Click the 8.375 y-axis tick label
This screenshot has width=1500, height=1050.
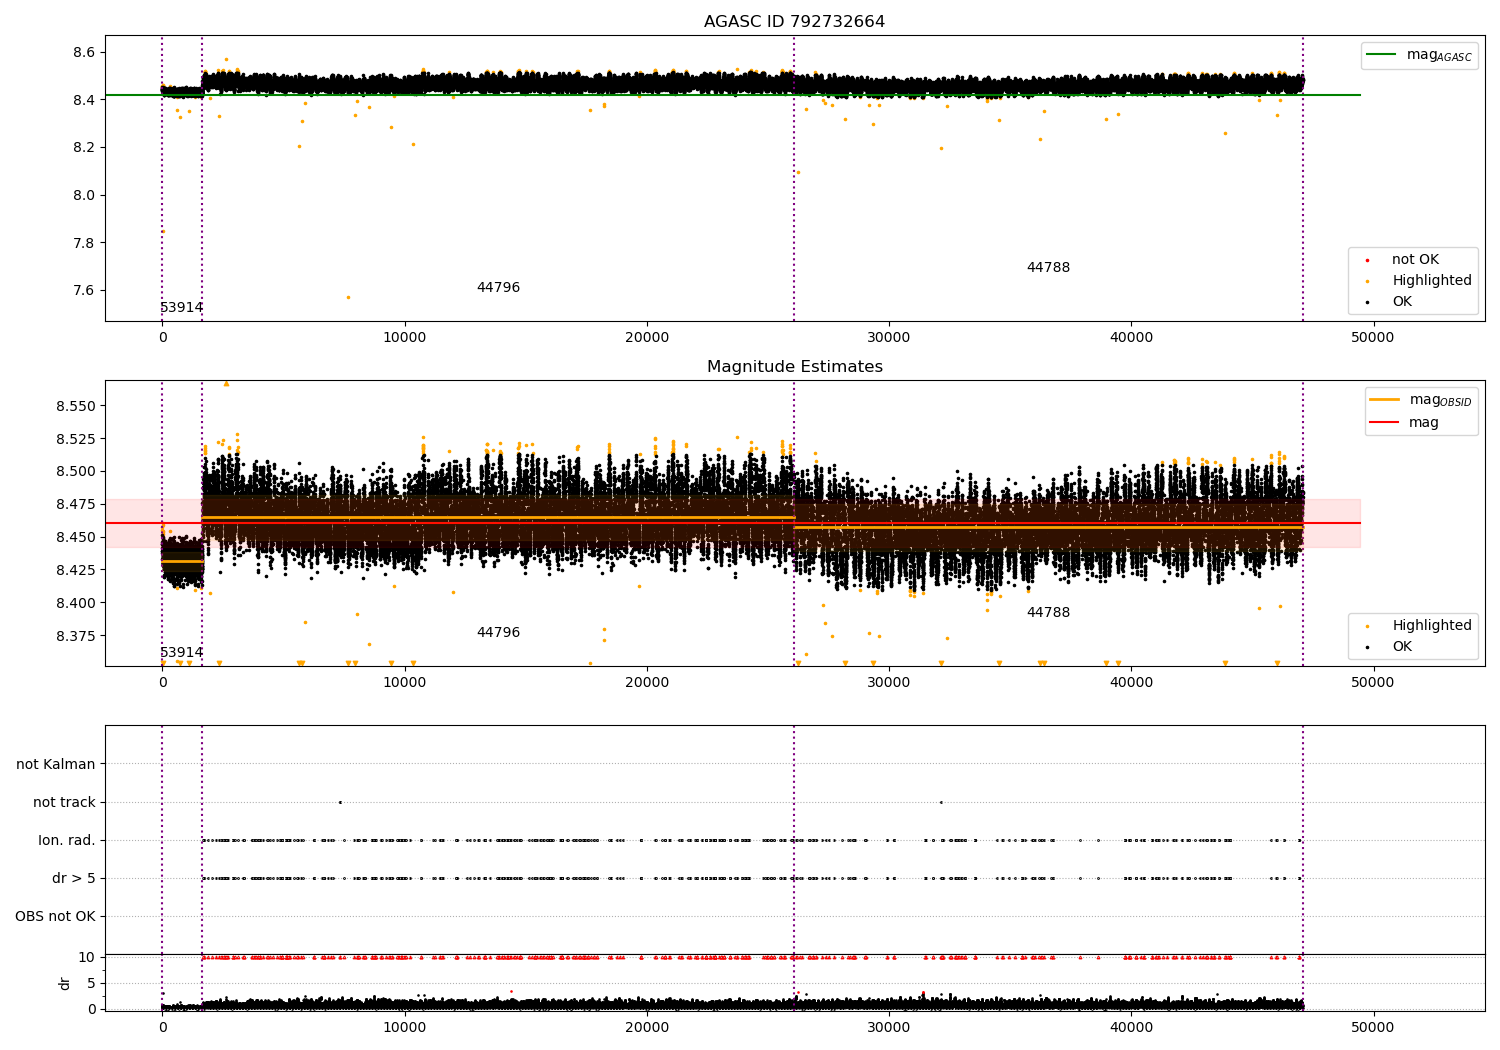[76, 636]
